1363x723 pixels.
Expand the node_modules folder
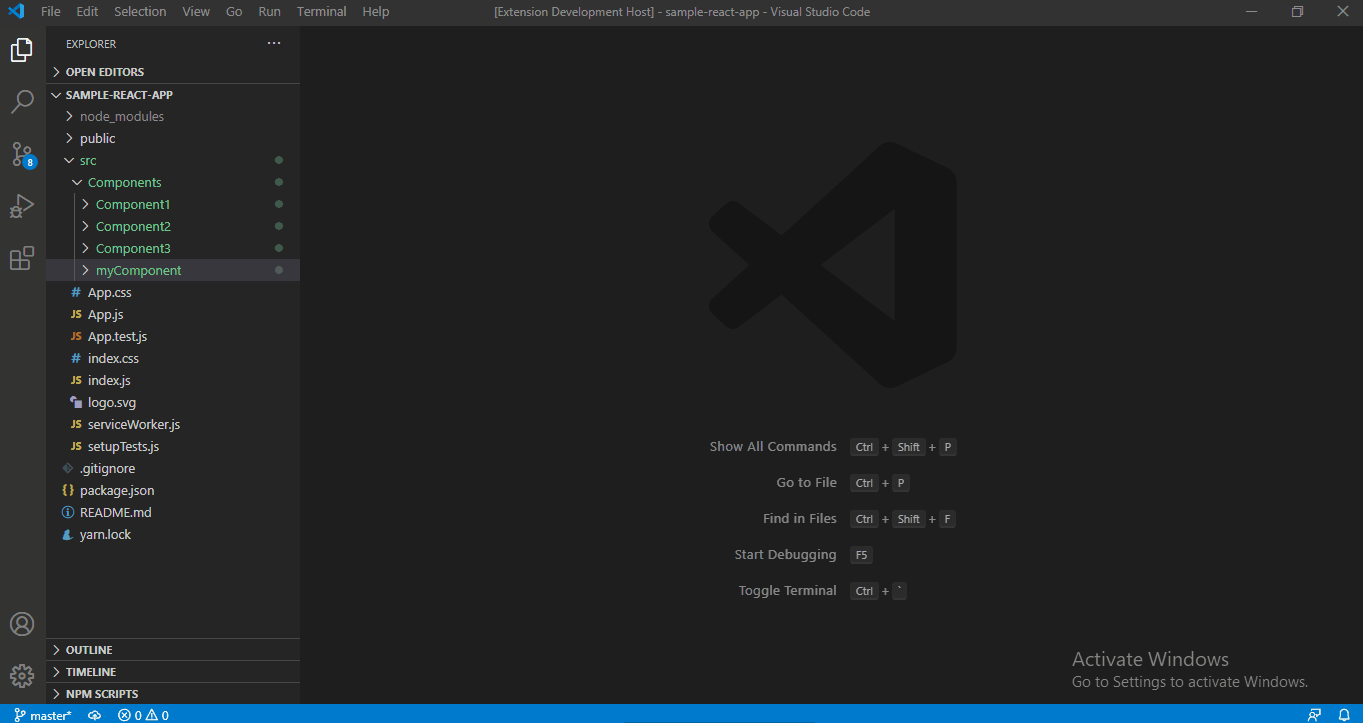(x=173, y=116)
